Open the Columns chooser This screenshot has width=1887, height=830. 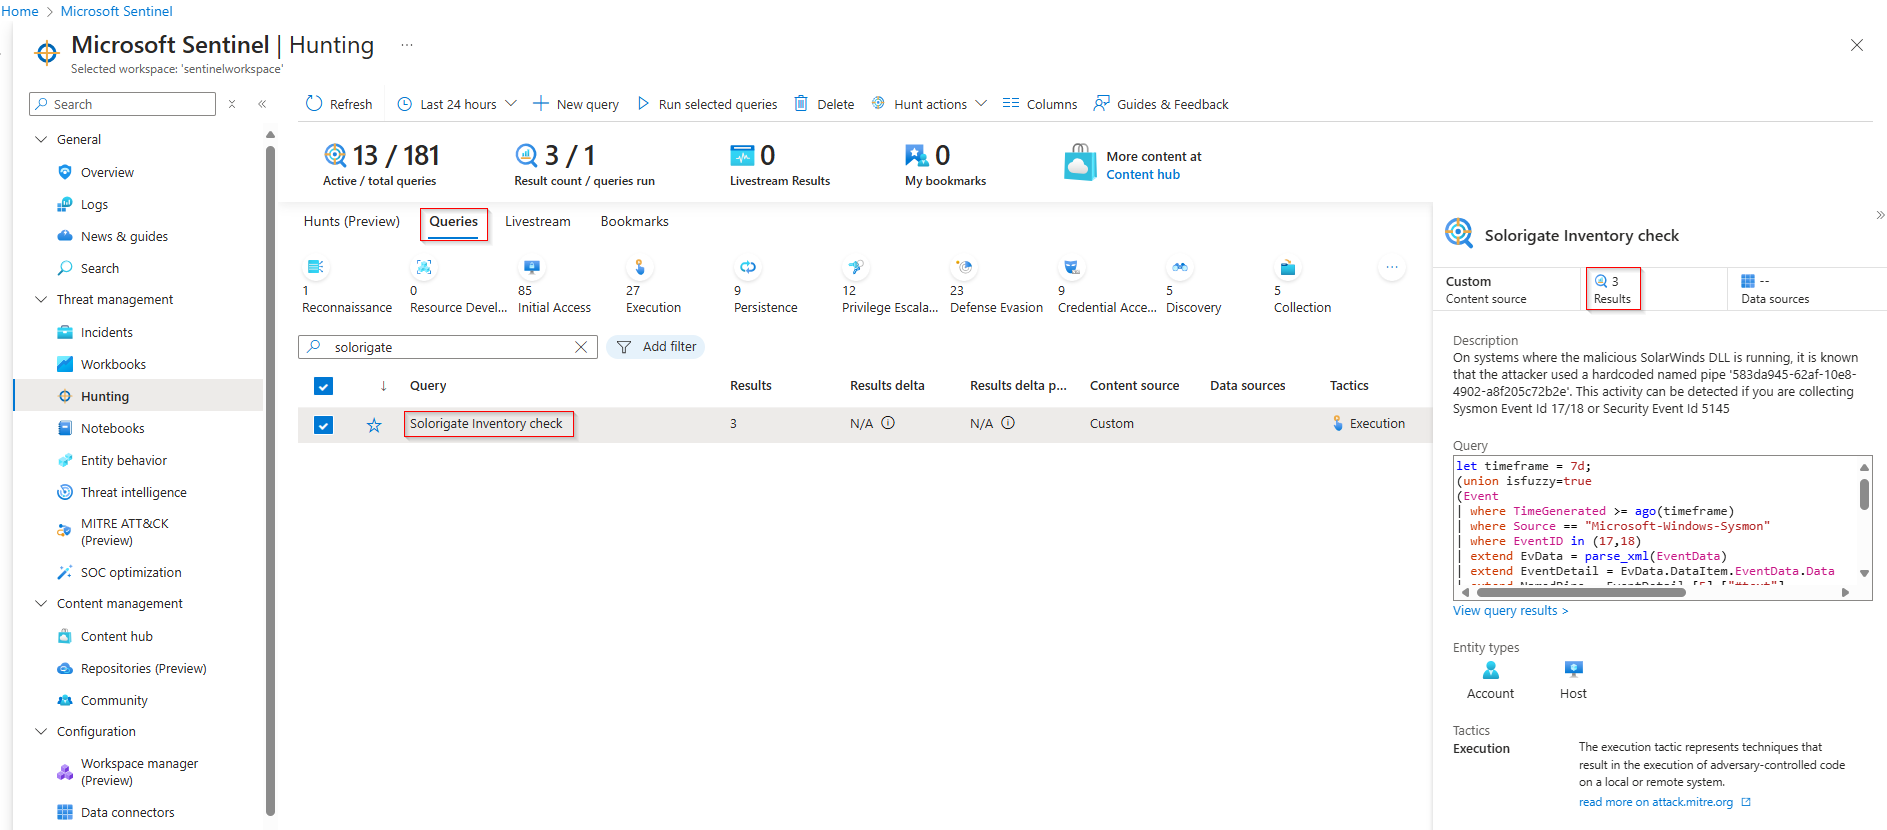click(1040, 104)
